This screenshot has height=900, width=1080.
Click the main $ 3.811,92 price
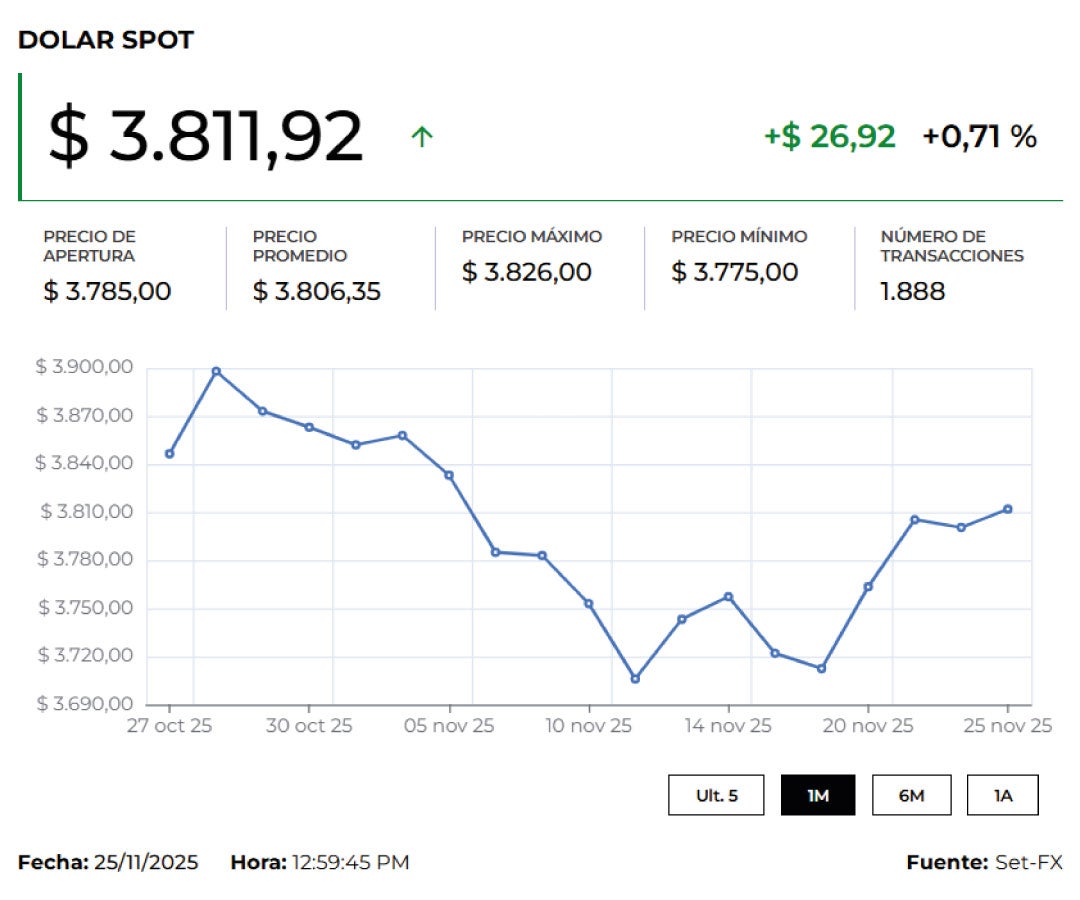[x=205, y=137]
